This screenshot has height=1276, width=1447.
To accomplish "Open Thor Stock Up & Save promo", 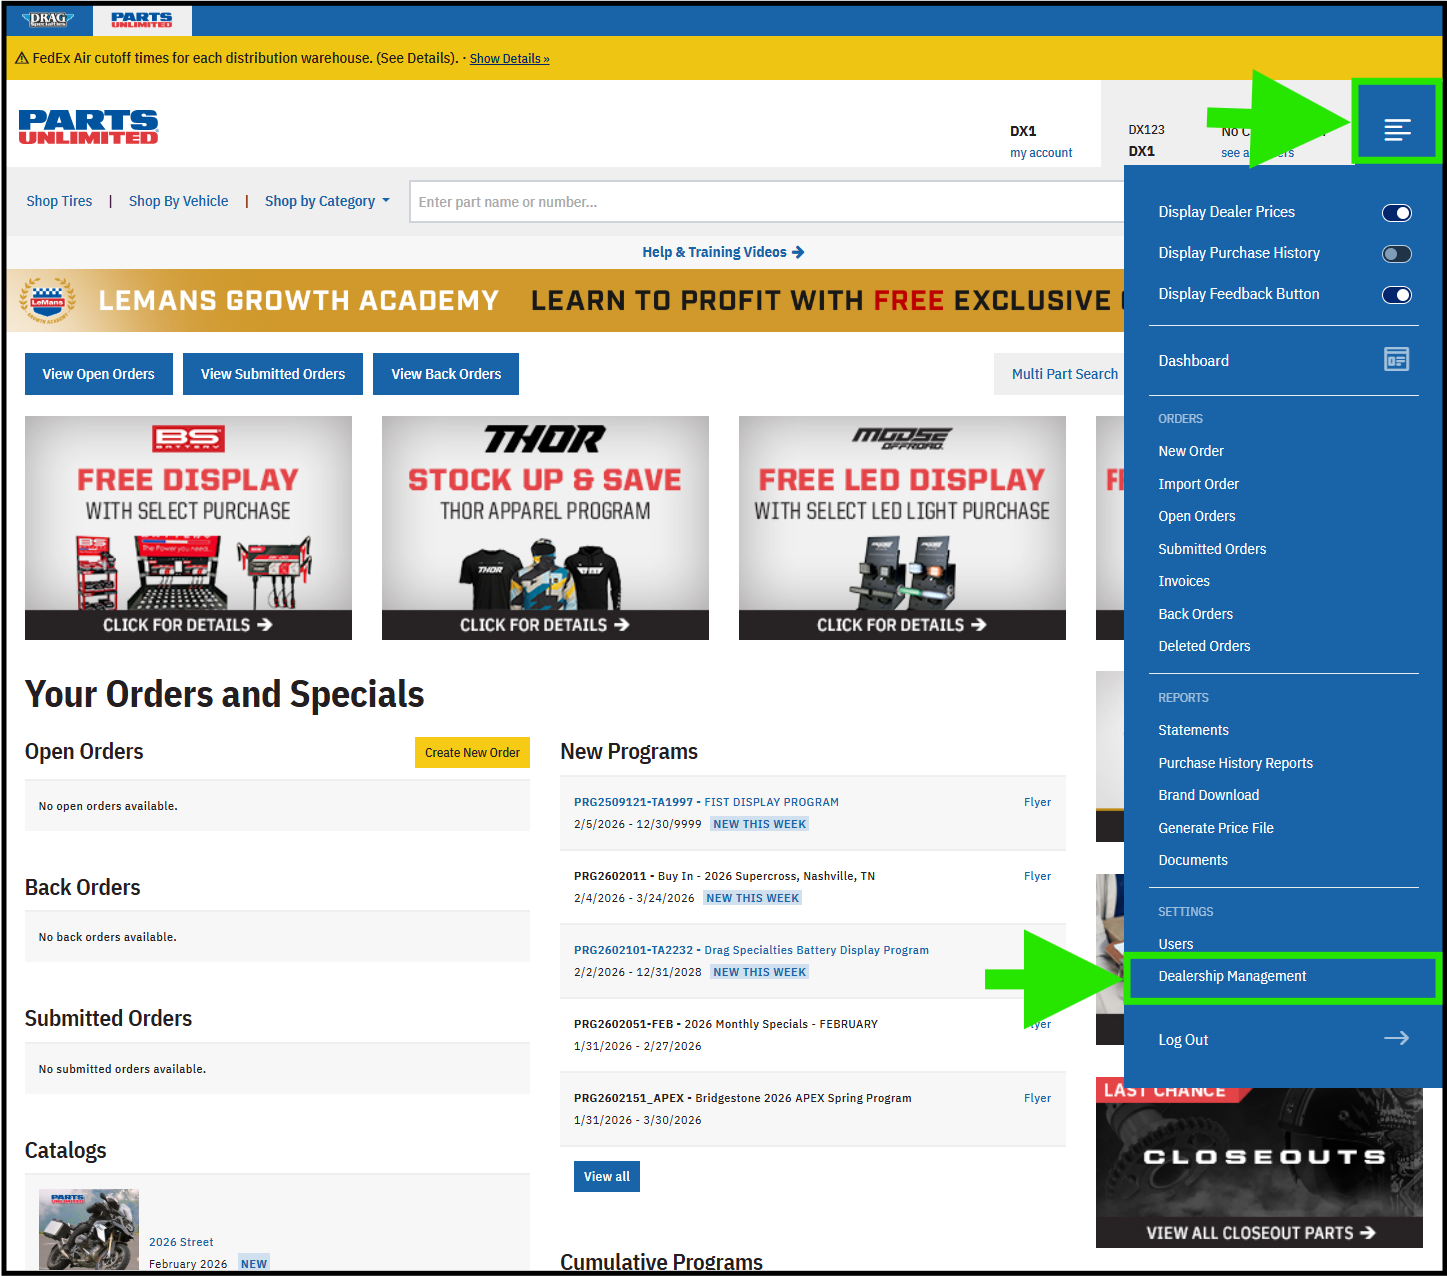I will pos(545,528).
